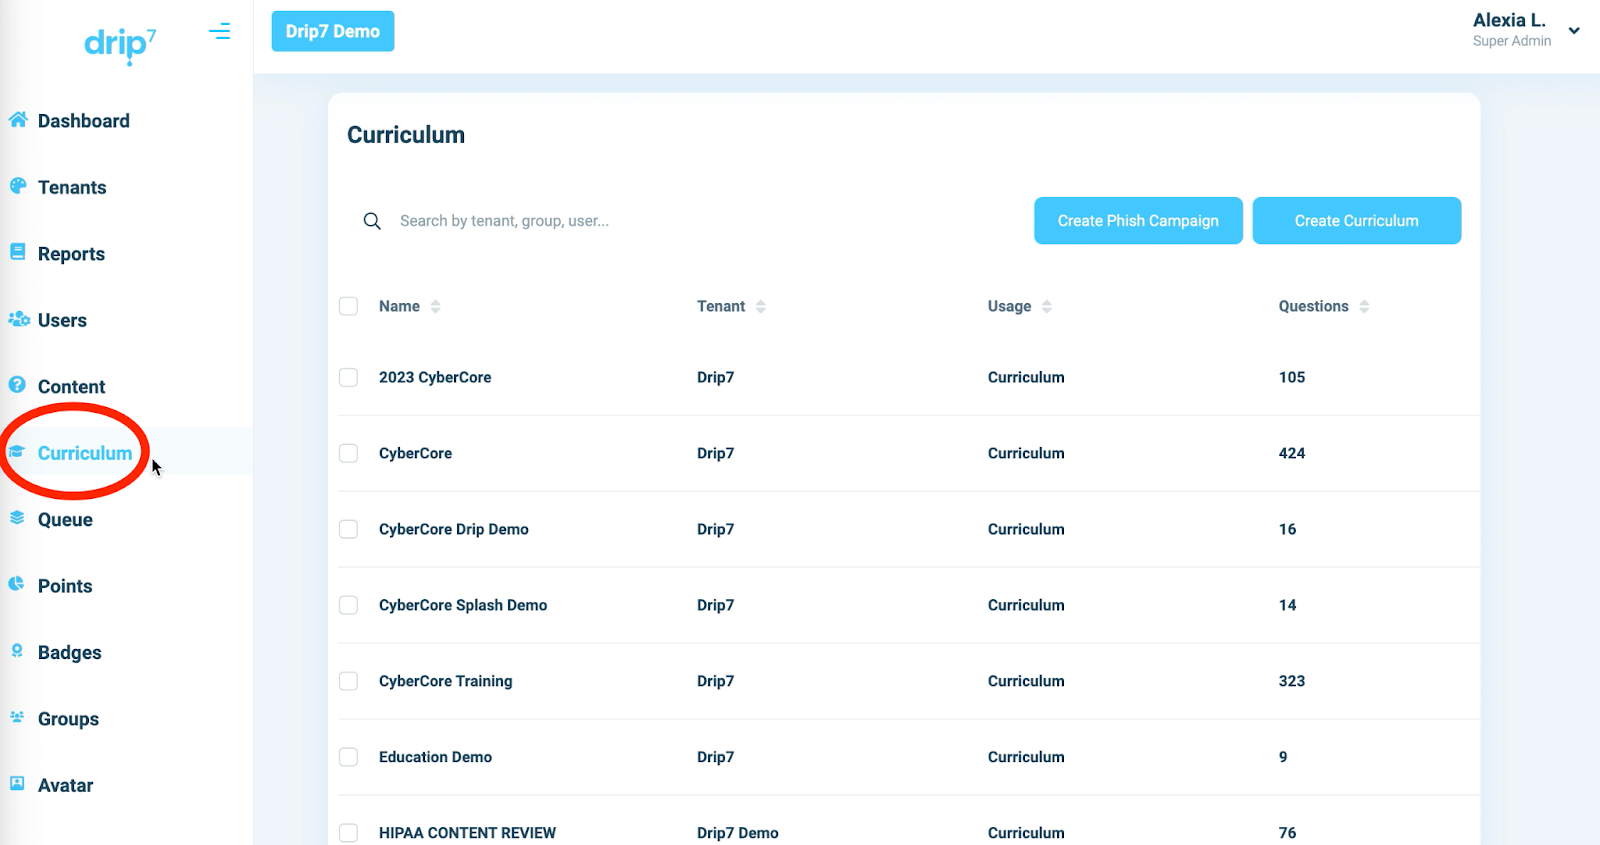Click the Avatar portrait icon
This screenshot has width=1600, height=845.
(17, 784)
